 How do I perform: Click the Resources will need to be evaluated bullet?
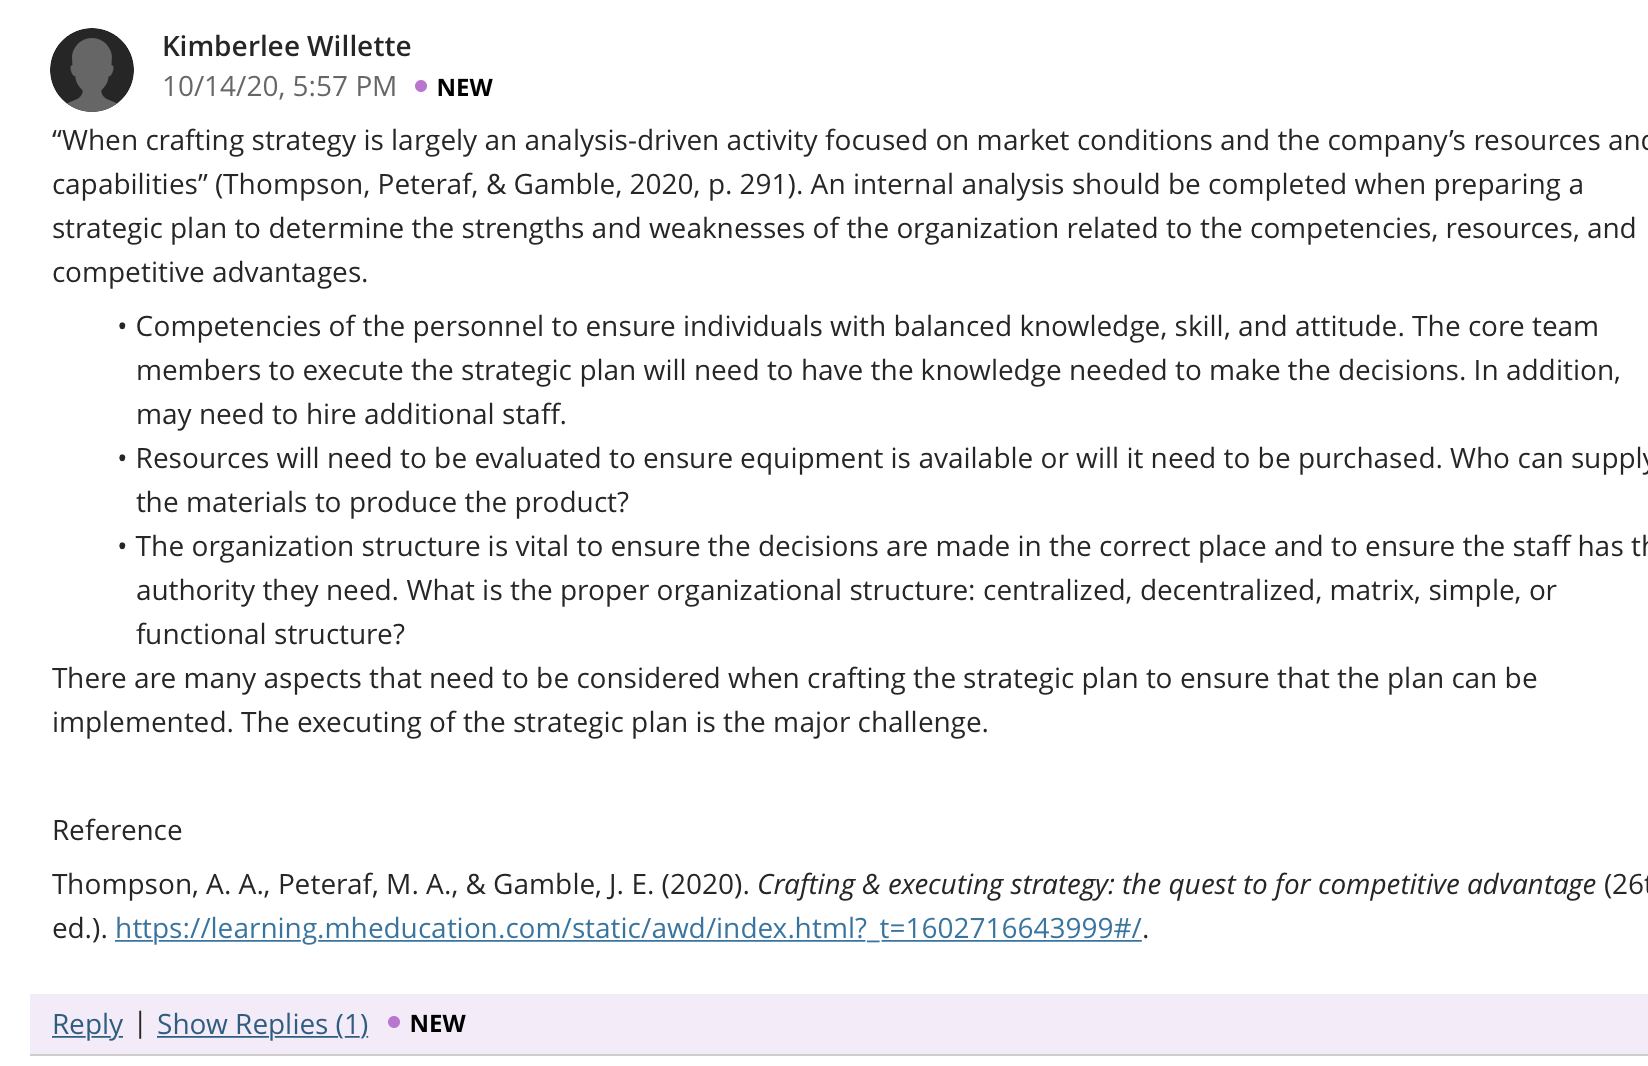882,480
